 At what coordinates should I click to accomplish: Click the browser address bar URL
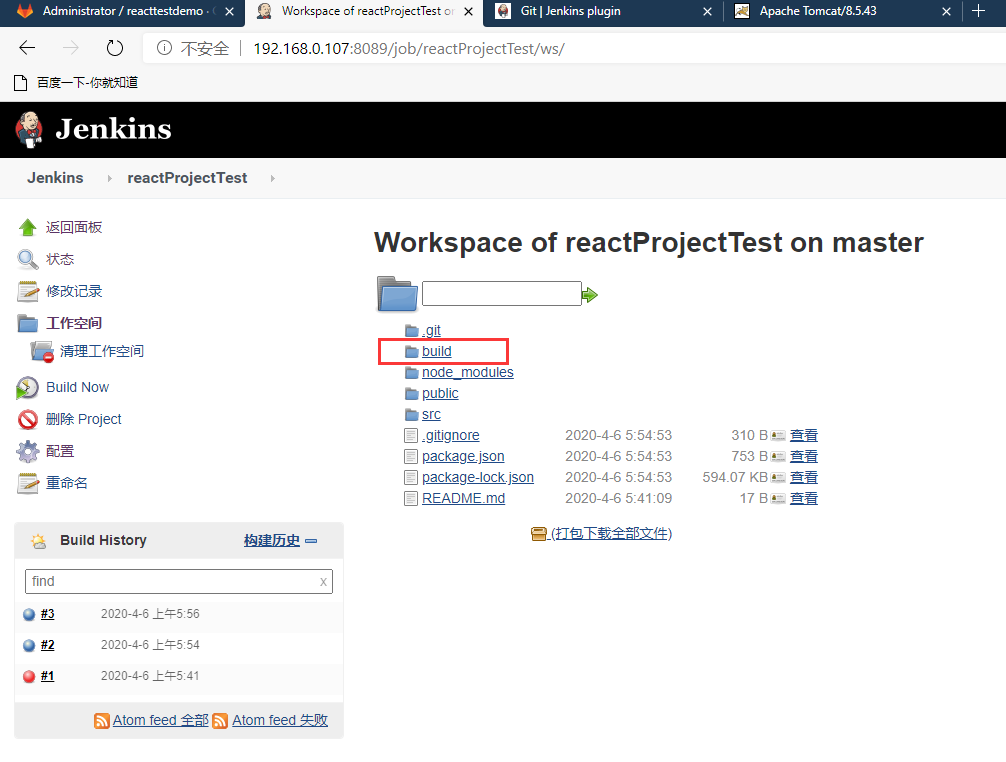(409, 49)
